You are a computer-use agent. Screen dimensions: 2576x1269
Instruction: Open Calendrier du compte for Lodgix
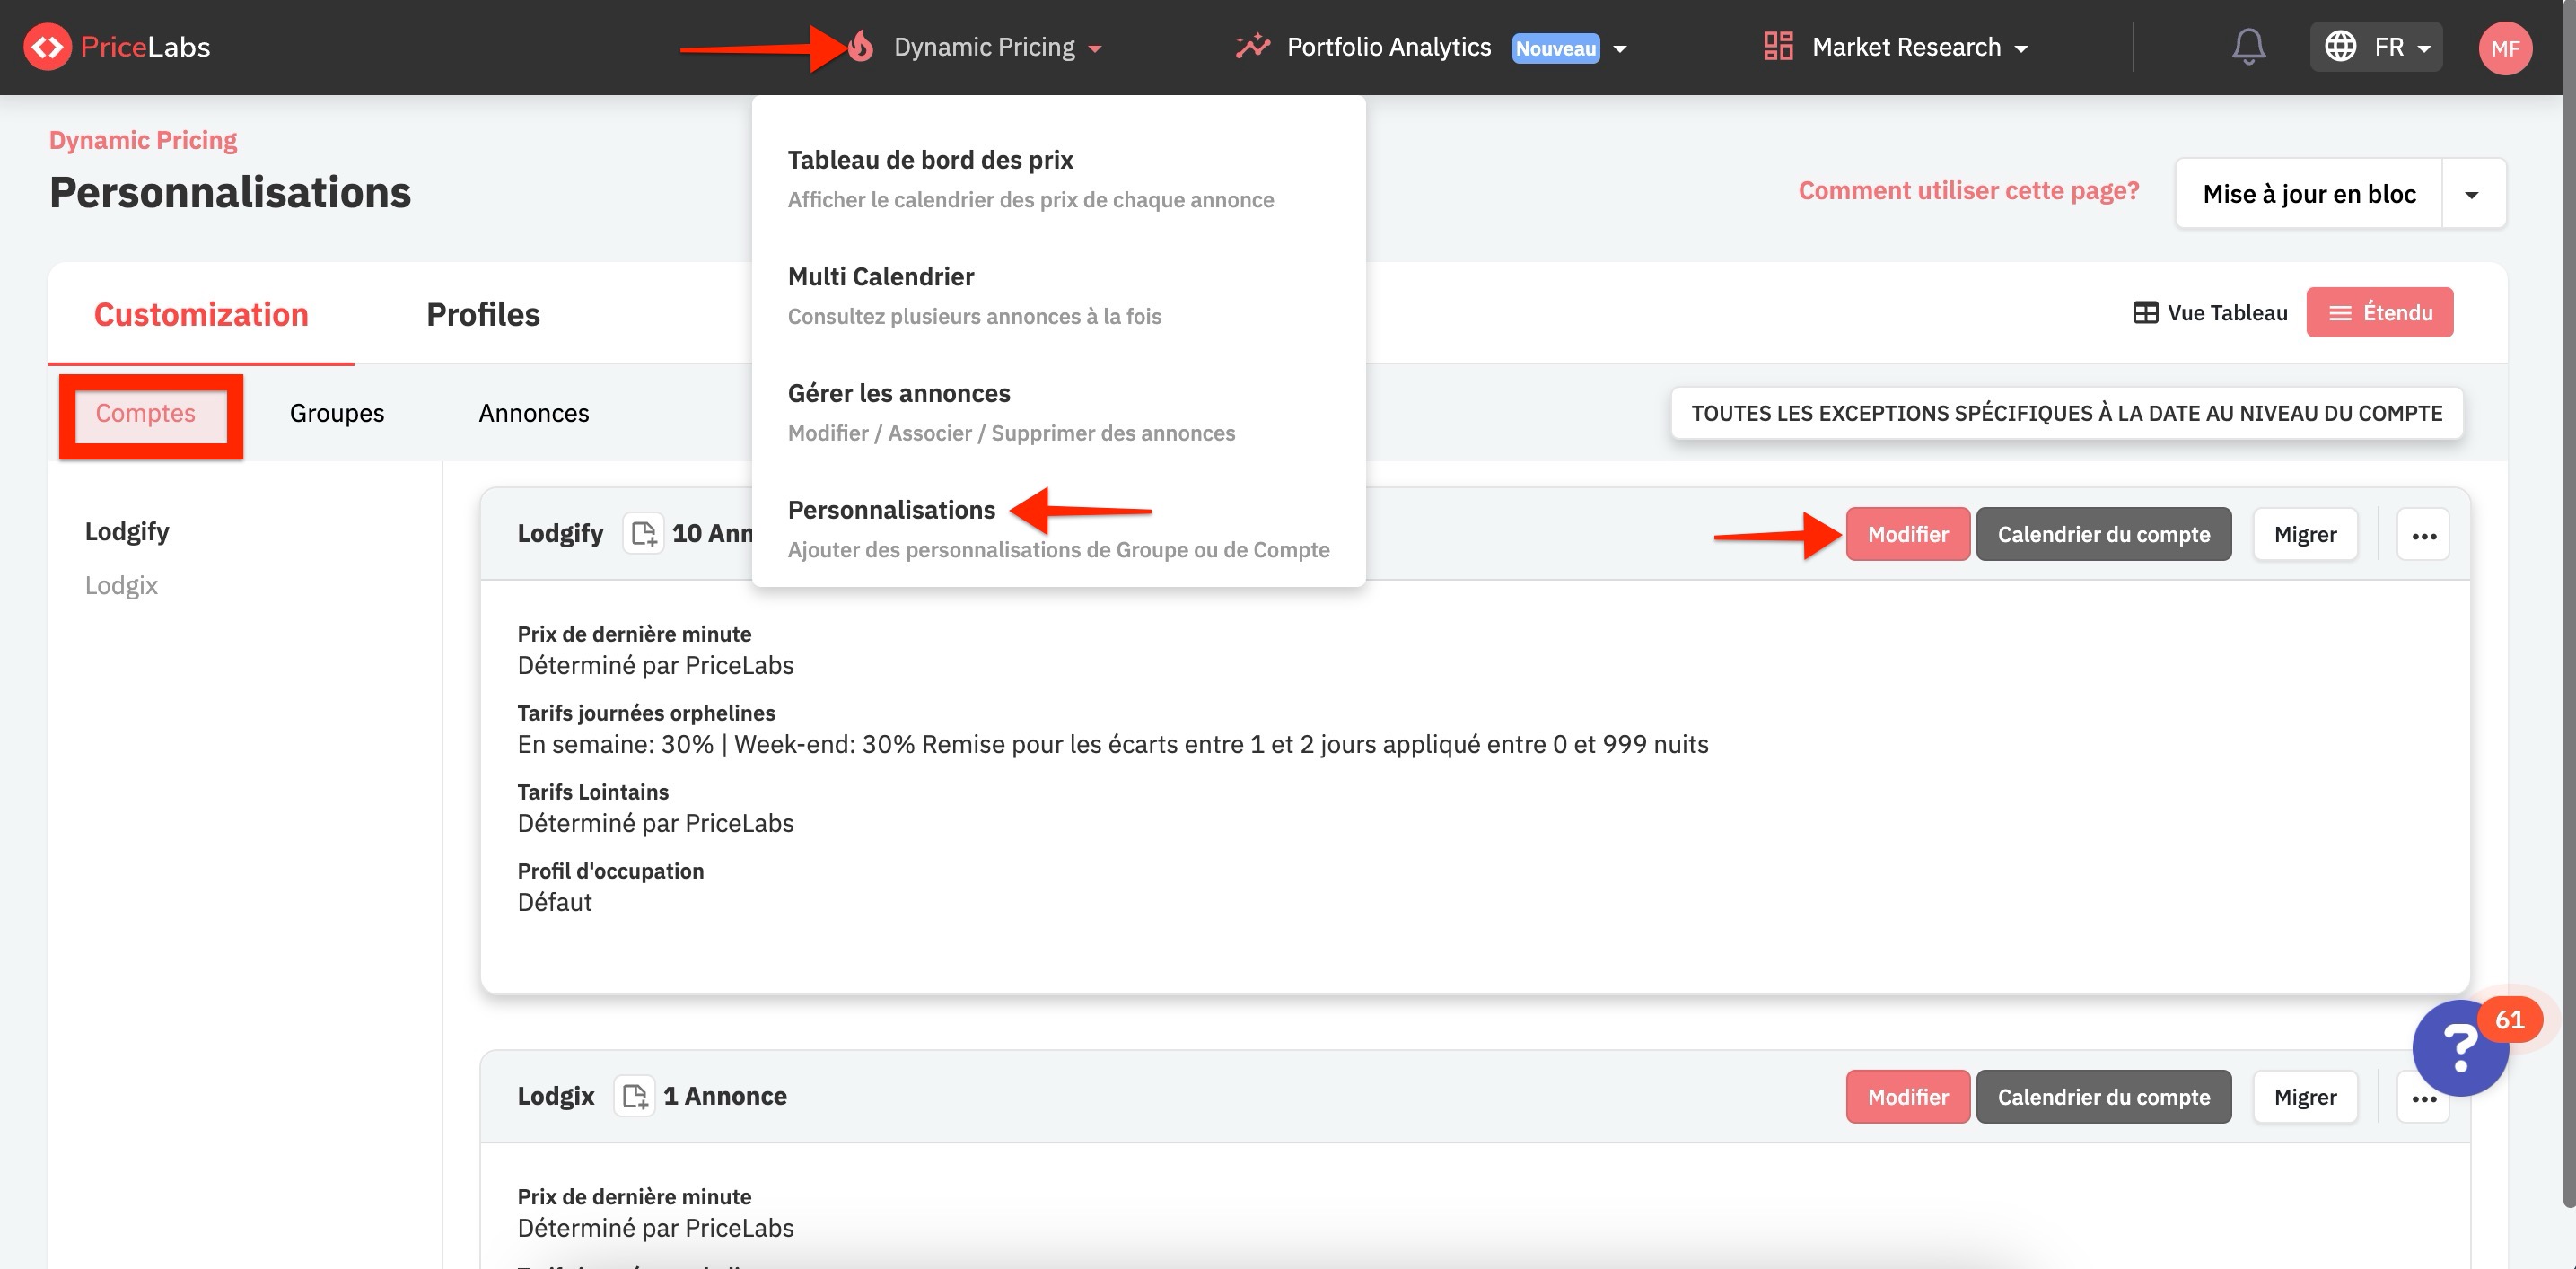coord(2104,1097)
